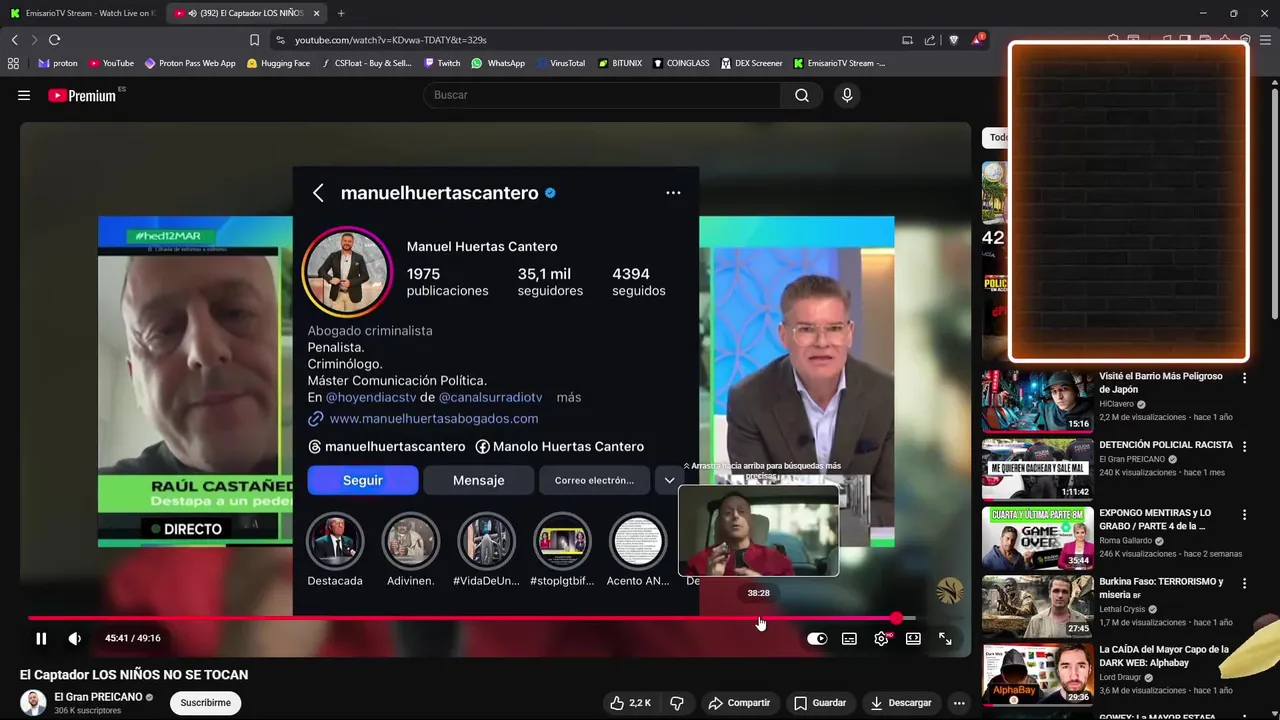Viewport: 1280px width, 720px height.
Task: Open a new browser tab with plus
Action: coord(341,13)
